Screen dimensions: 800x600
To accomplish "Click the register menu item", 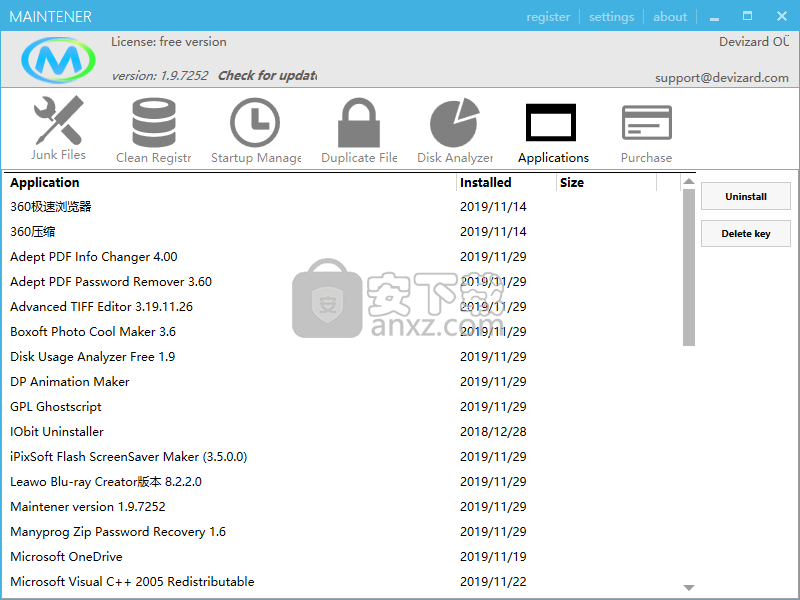I will pos(548,17).
